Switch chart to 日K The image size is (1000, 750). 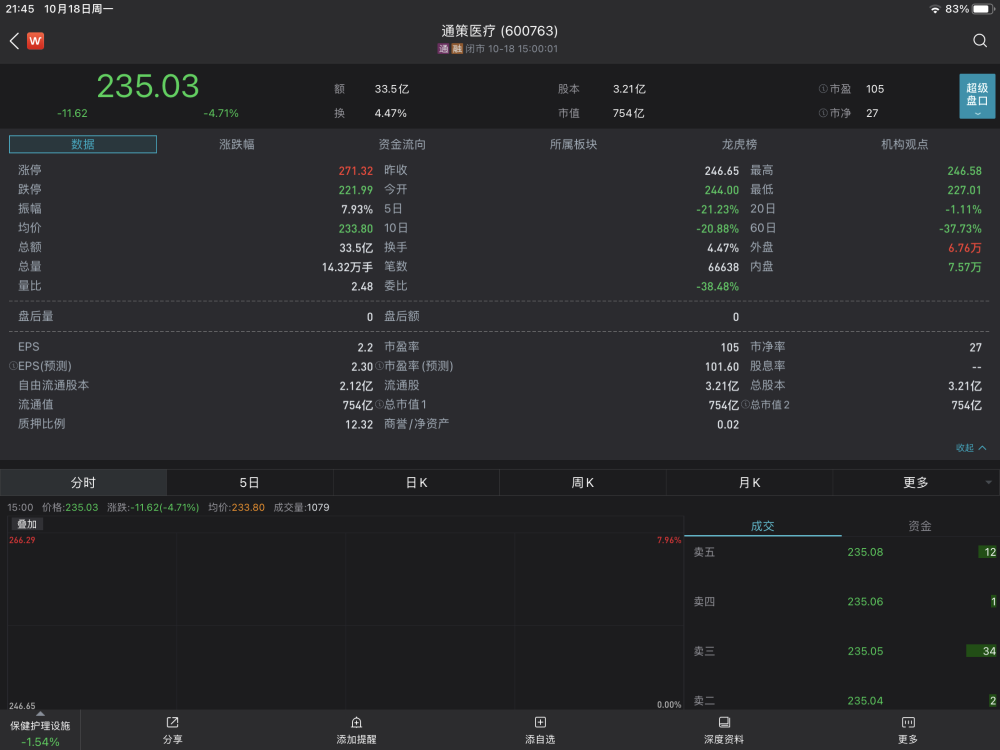point(416,483)
